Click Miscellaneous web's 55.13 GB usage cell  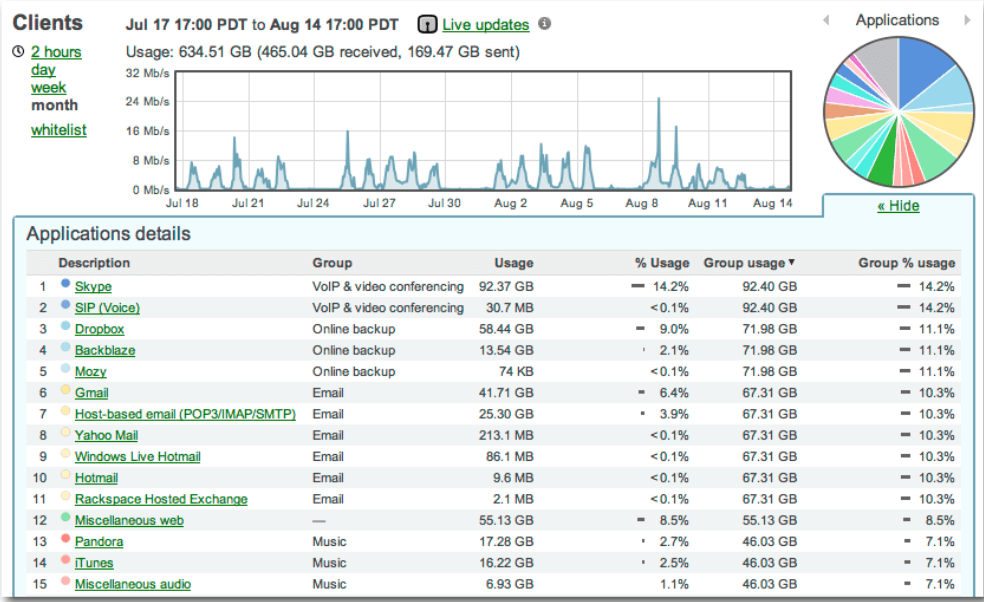coord(506,521)
